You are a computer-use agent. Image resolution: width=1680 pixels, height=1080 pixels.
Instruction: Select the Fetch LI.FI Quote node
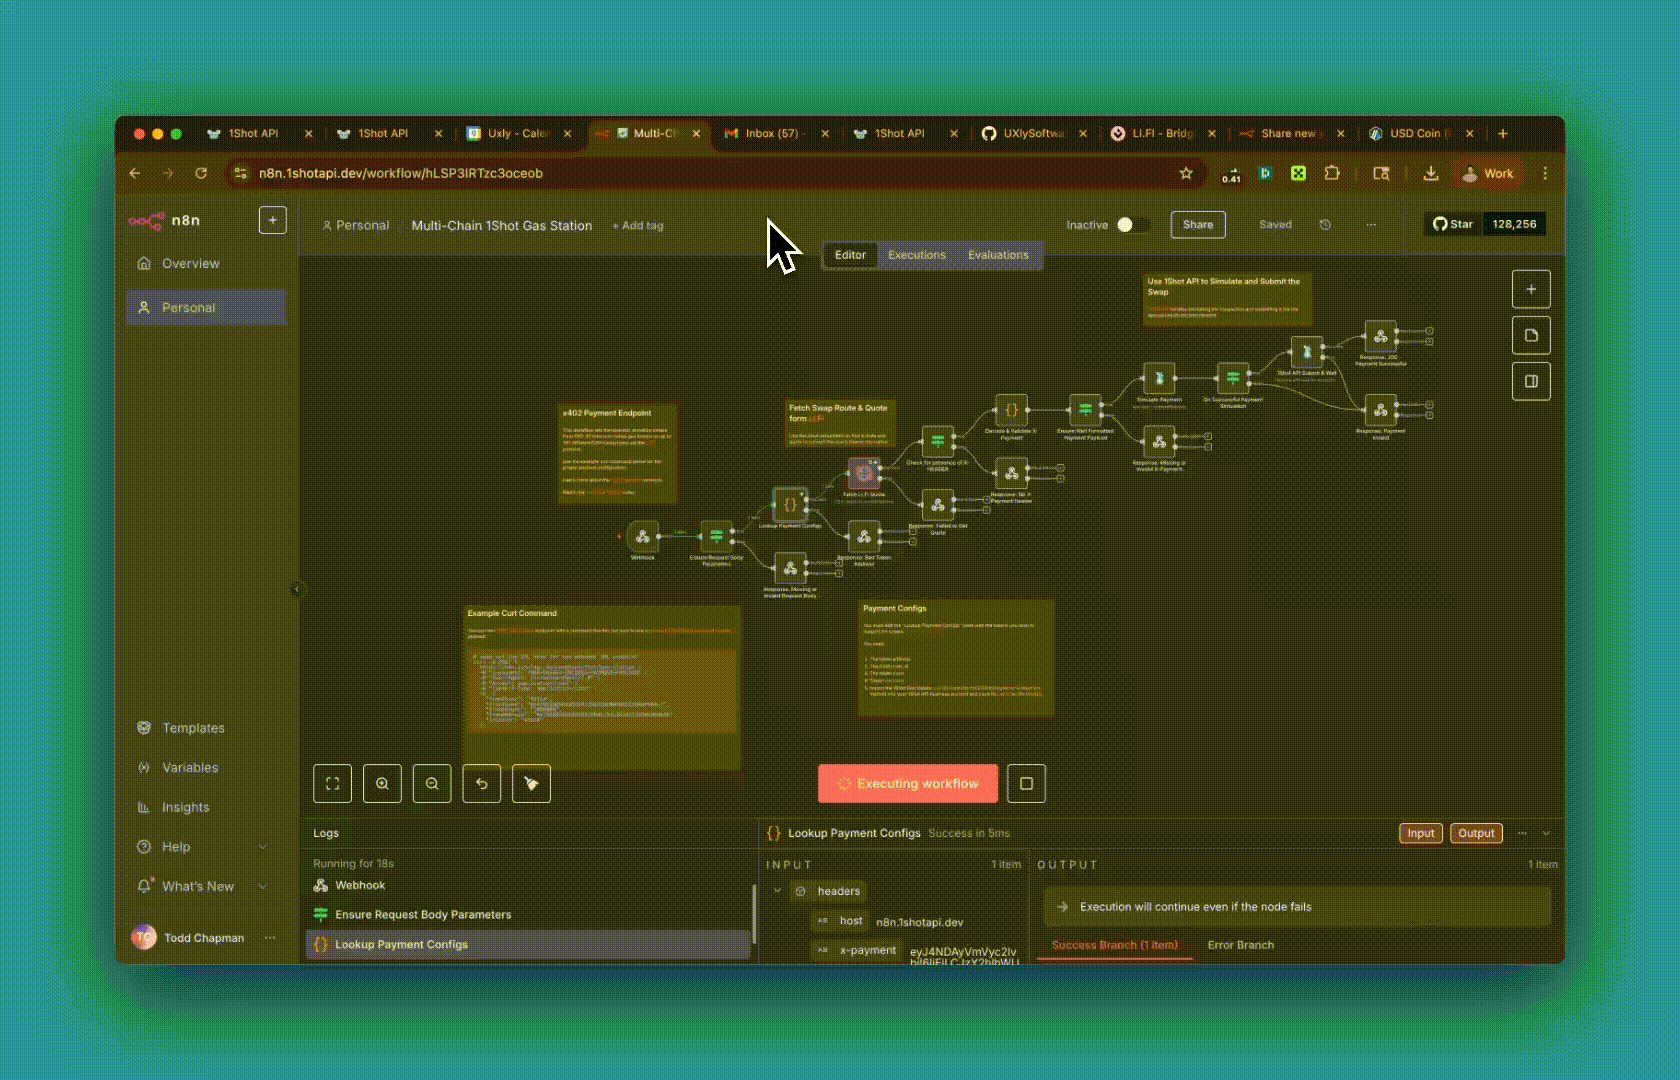point(864,473)
